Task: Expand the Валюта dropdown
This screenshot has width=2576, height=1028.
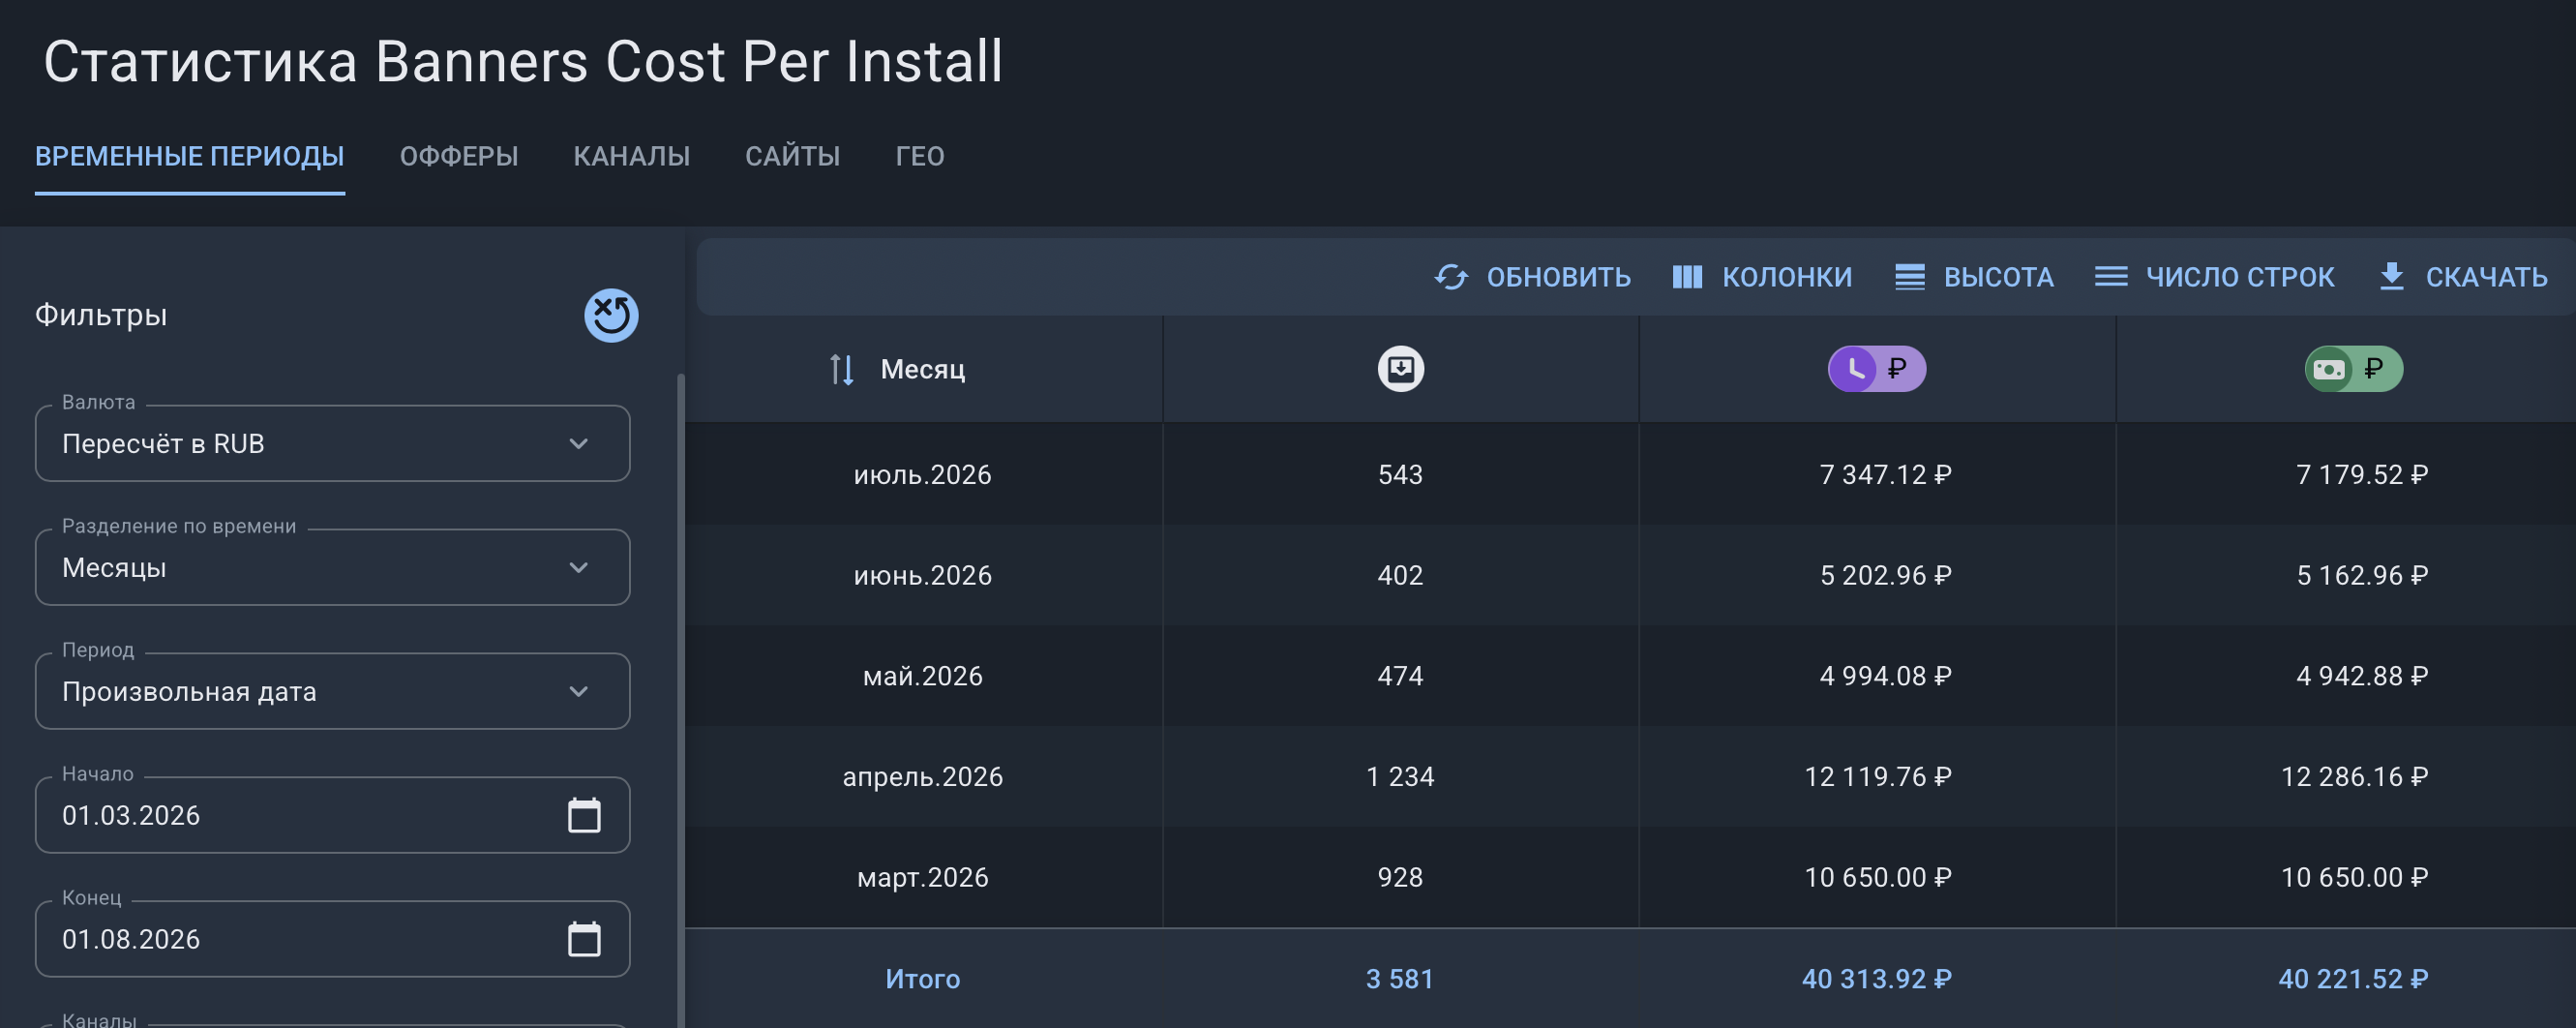Action: pos(332,443)
